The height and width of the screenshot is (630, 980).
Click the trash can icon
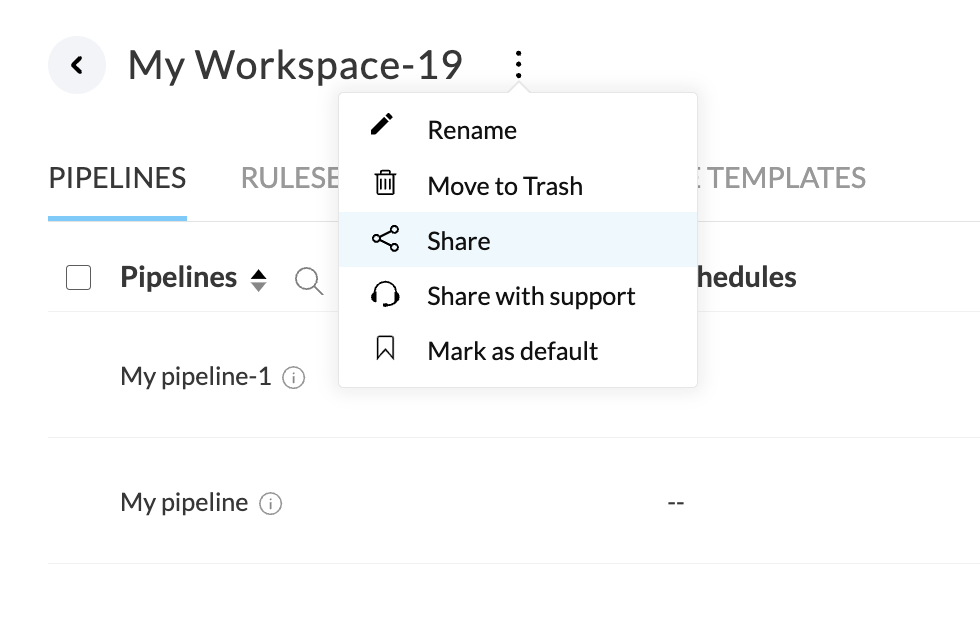385,183
